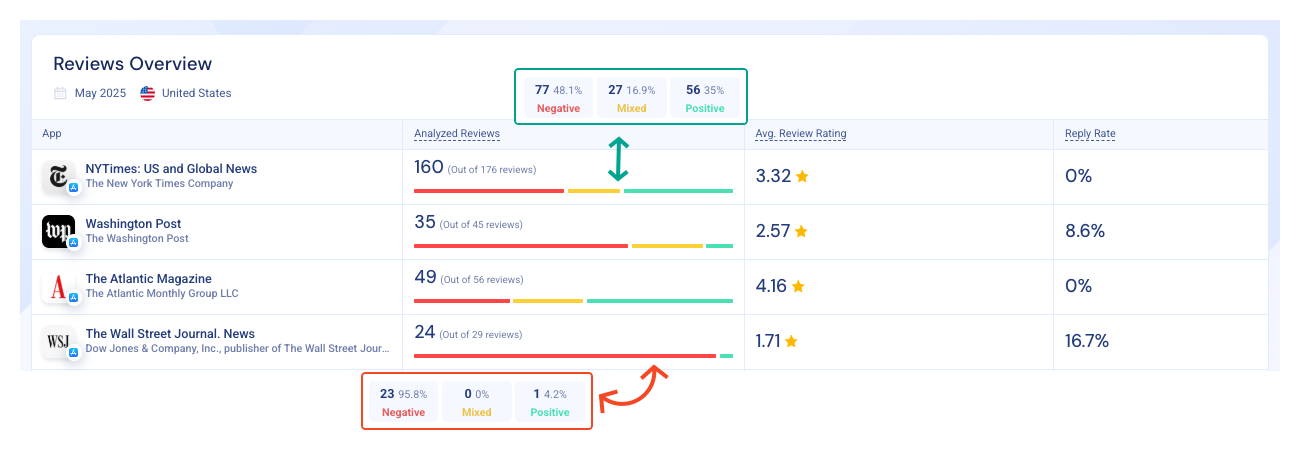Click the Reply Rate column header
Screen dimensions: 1300x450
[x=1090, y=134]
